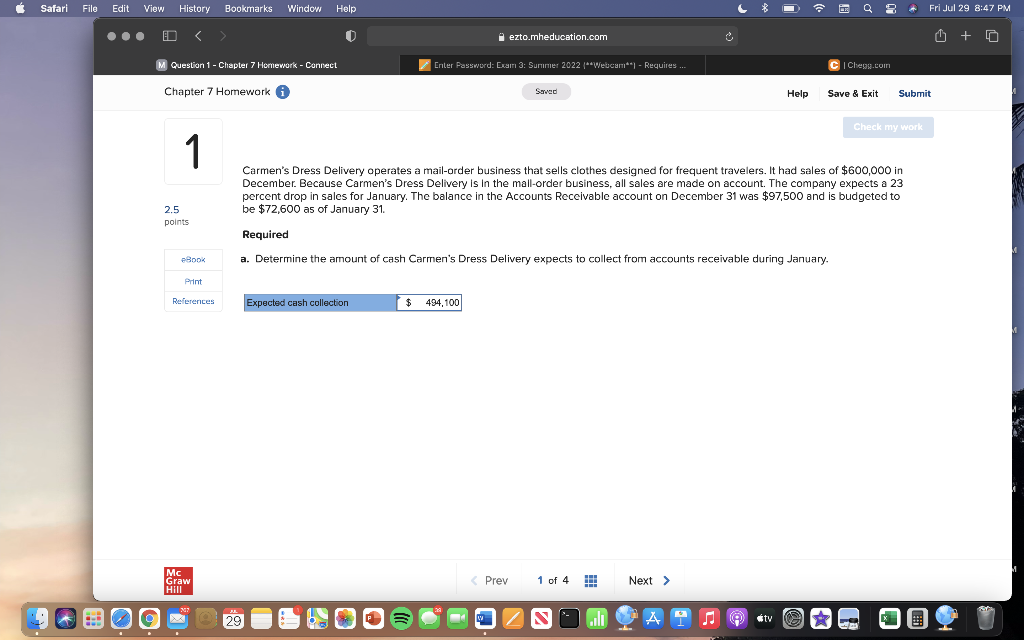Open Spotify in the Dock
The width and height of the screenshot is (1024, 640).
tap(401, 618)
